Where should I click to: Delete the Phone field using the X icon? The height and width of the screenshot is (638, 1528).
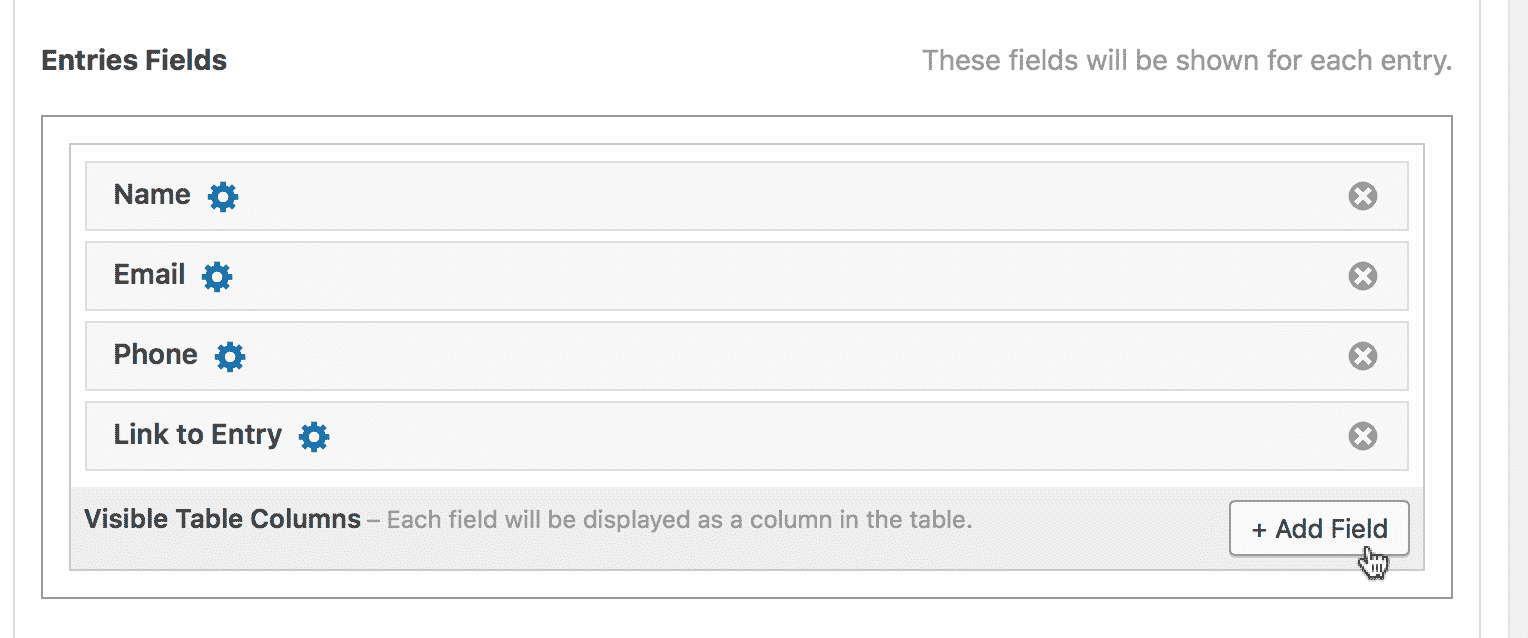click(x=1362, y=356)
